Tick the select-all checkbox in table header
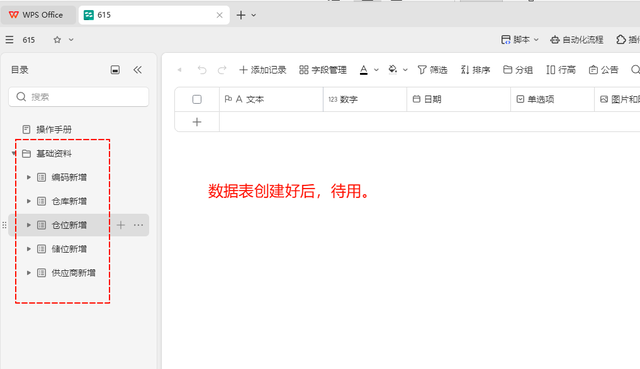This screenshot has height=369, width=640. pos(197,99)
